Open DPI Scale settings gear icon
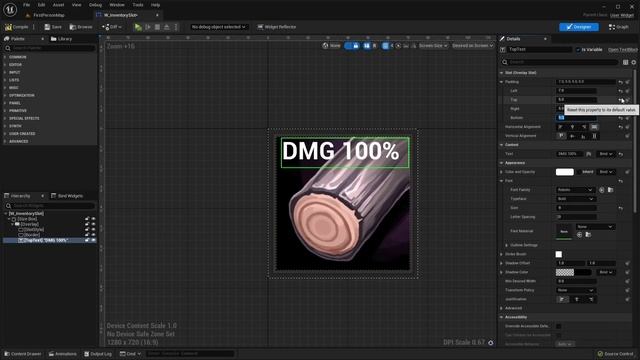Image resolution: width=640 pixels, height=360 pixels. coord(491,342)
